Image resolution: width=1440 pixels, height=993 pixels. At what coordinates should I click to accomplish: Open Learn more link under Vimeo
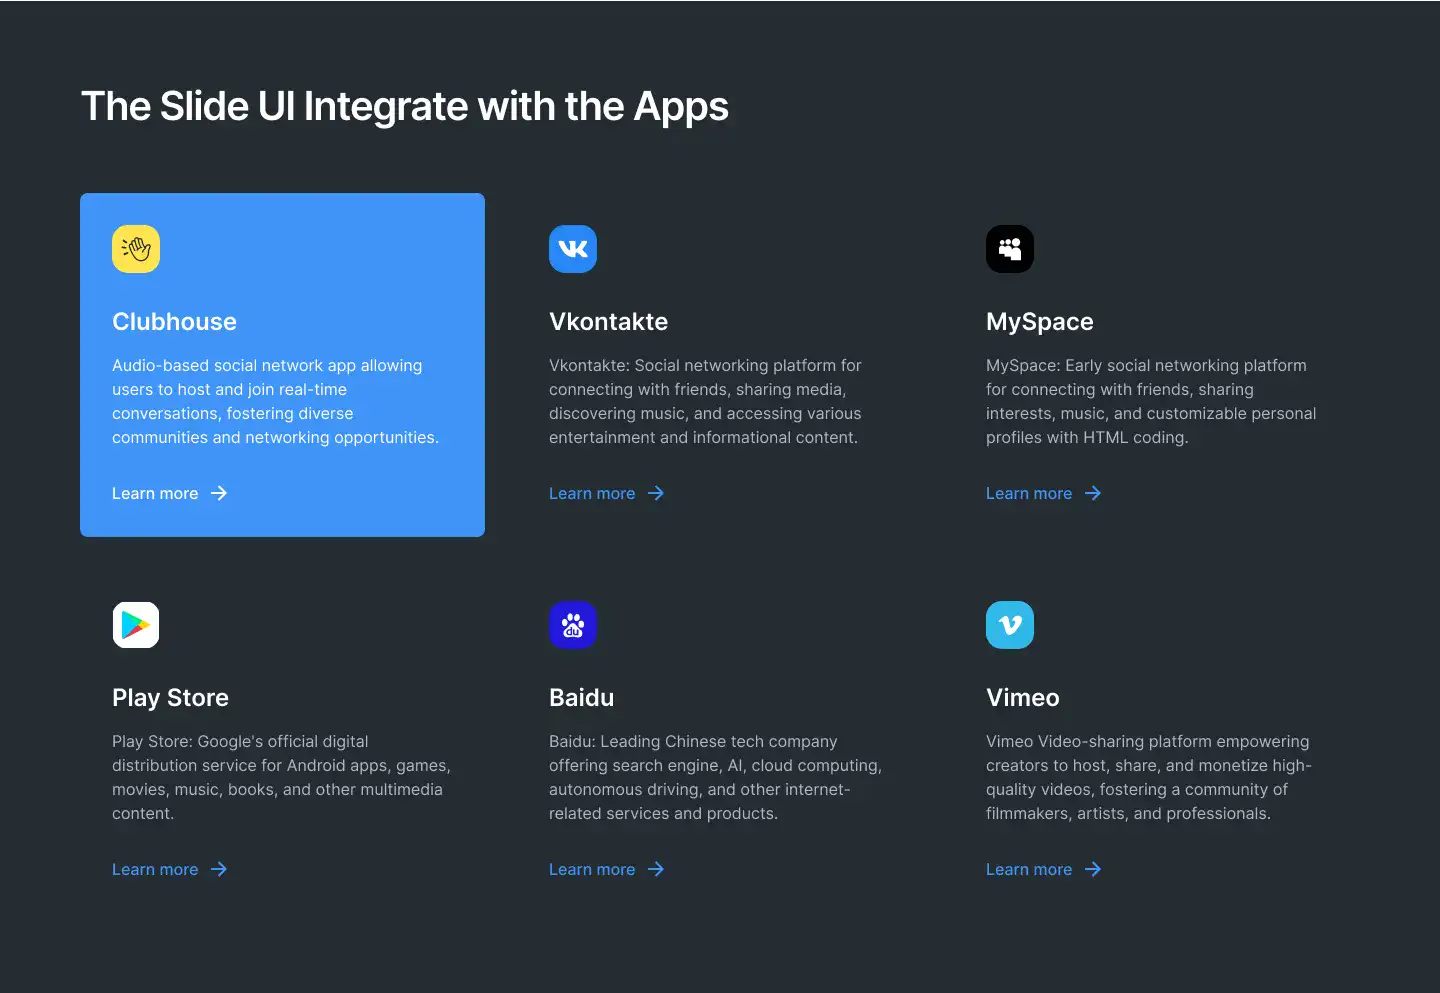(1044, 869)
